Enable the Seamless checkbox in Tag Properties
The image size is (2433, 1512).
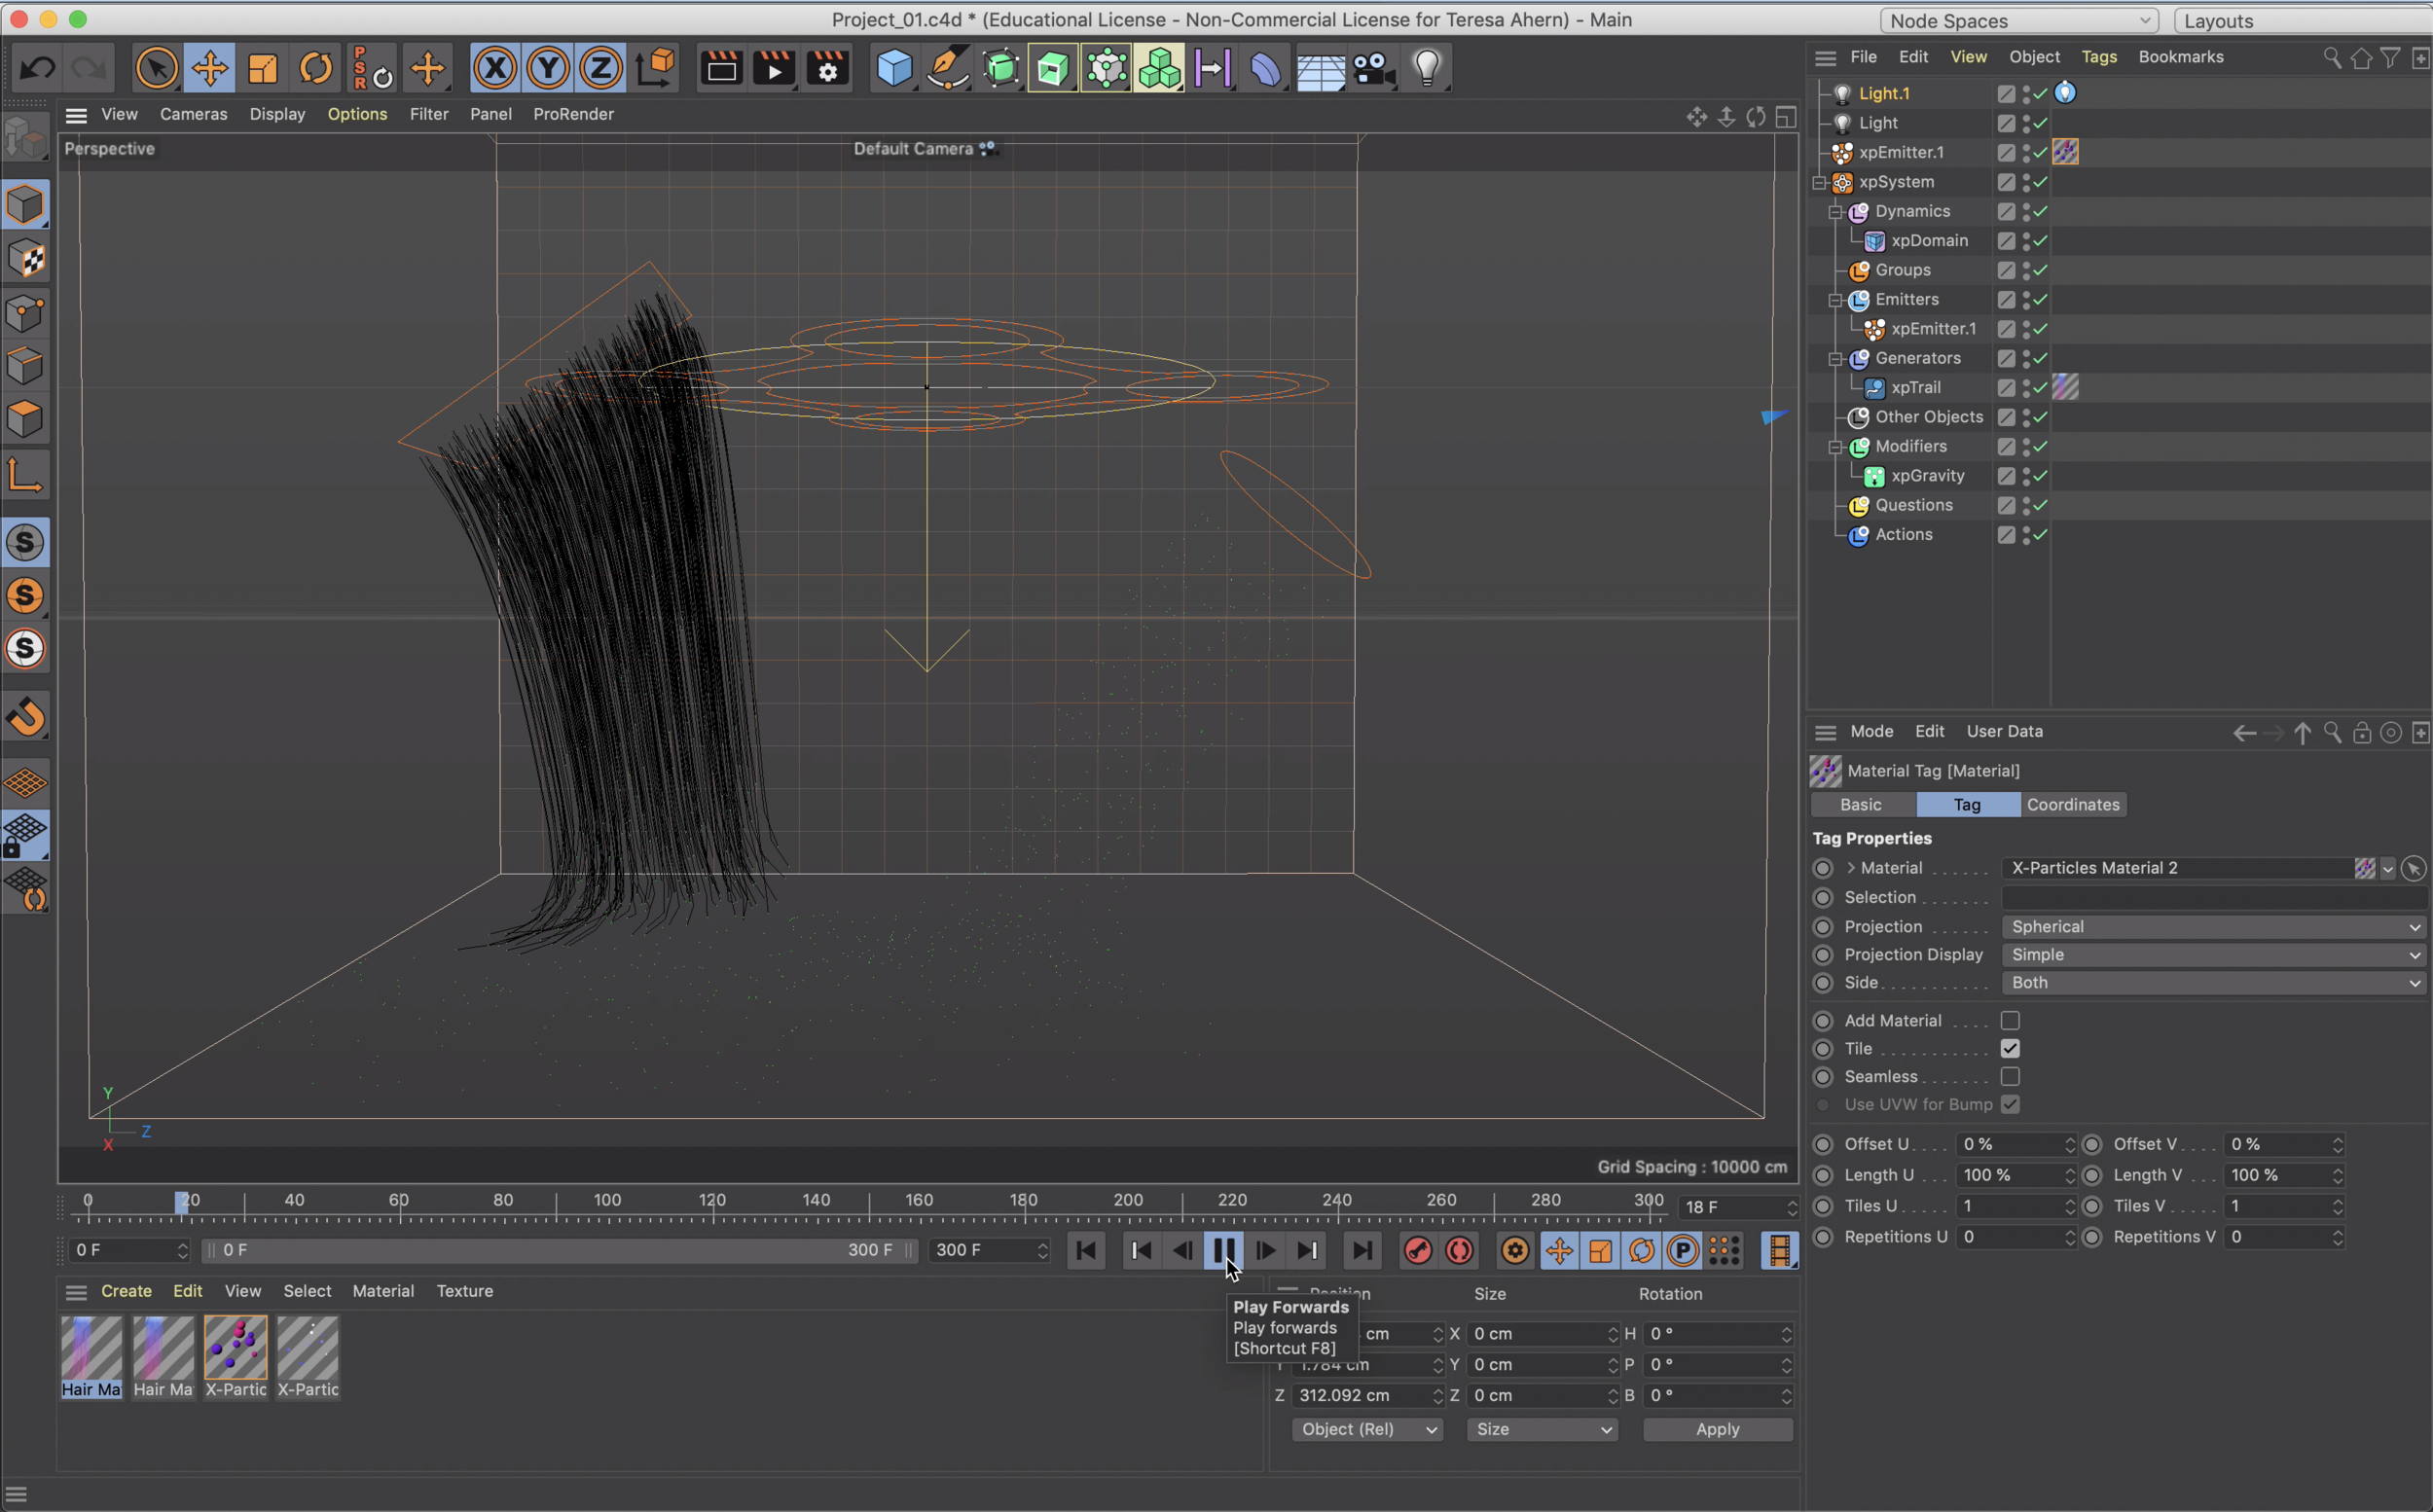tap(2013, 1077)
